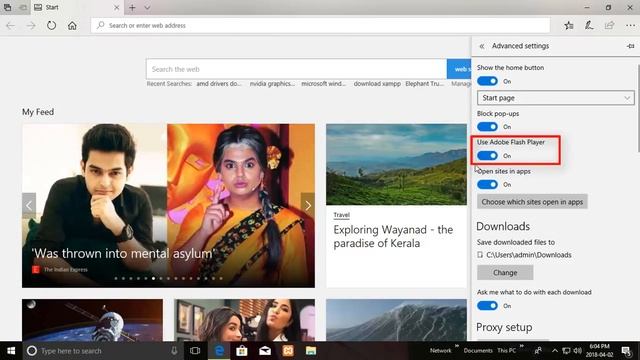
Task: Click Choose which sites open in apps
Action: click(532, 202)
